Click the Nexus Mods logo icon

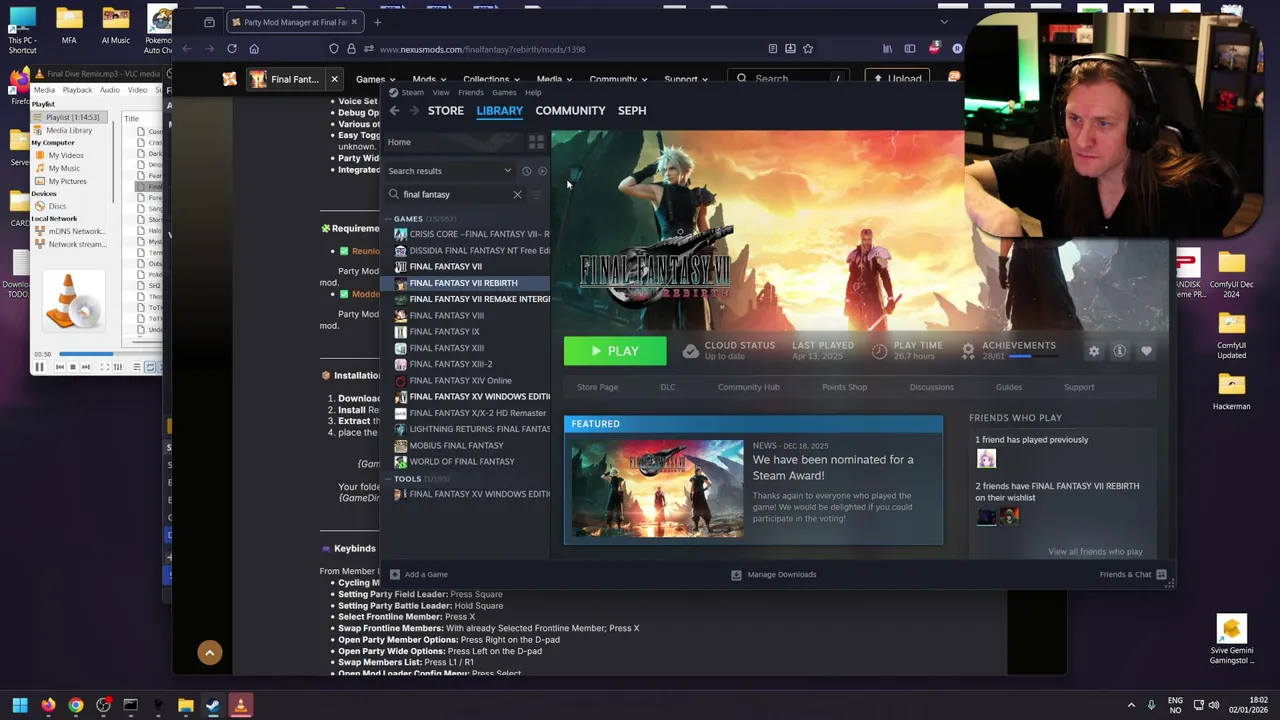(230, 79)
